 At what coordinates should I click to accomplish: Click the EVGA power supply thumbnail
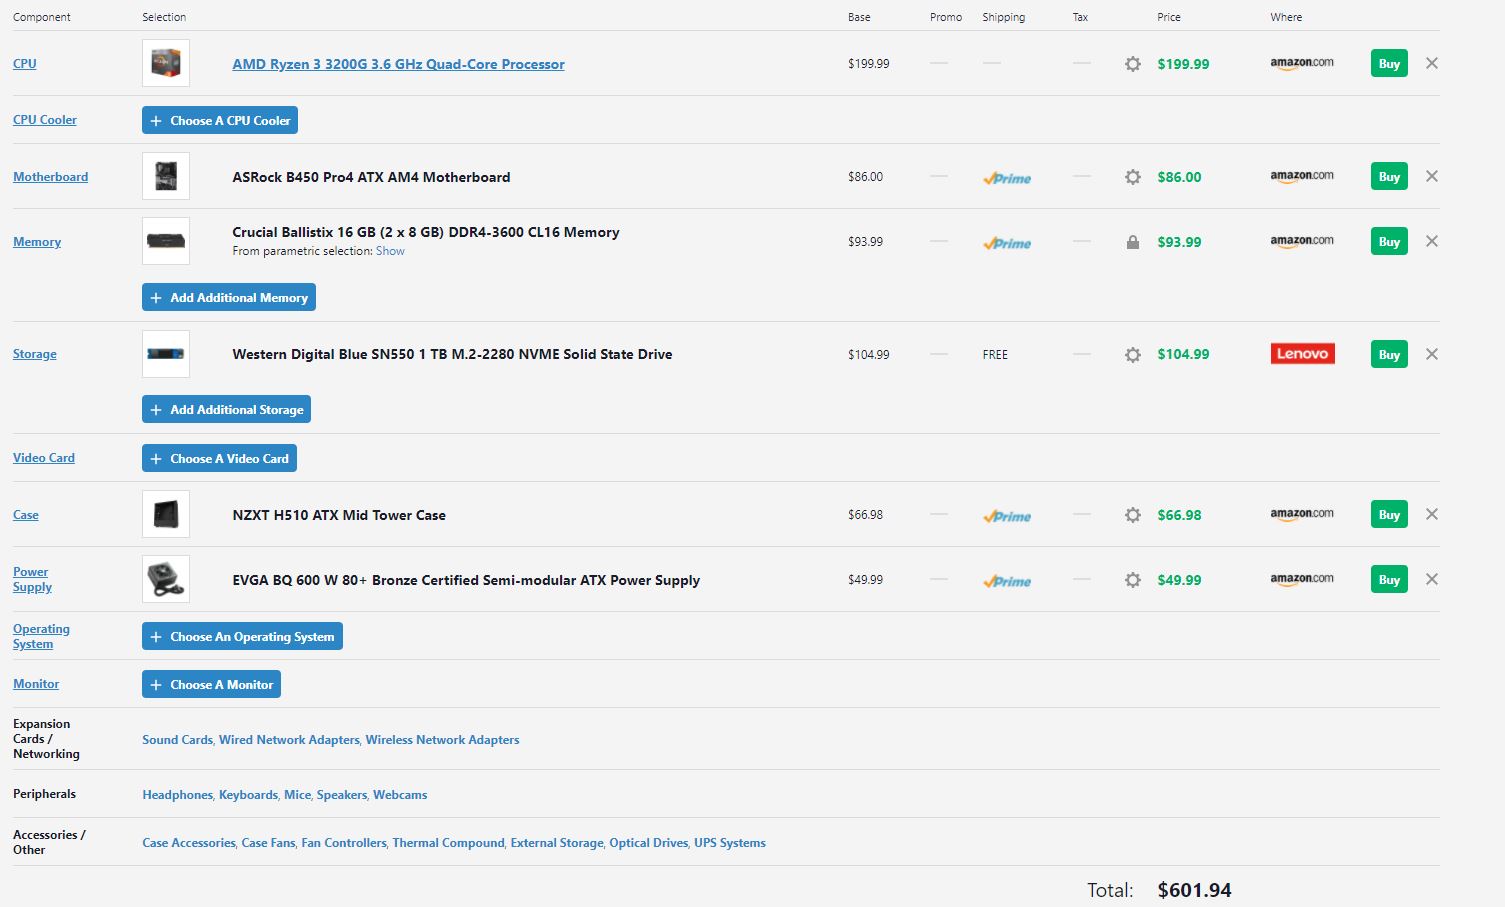166,579
